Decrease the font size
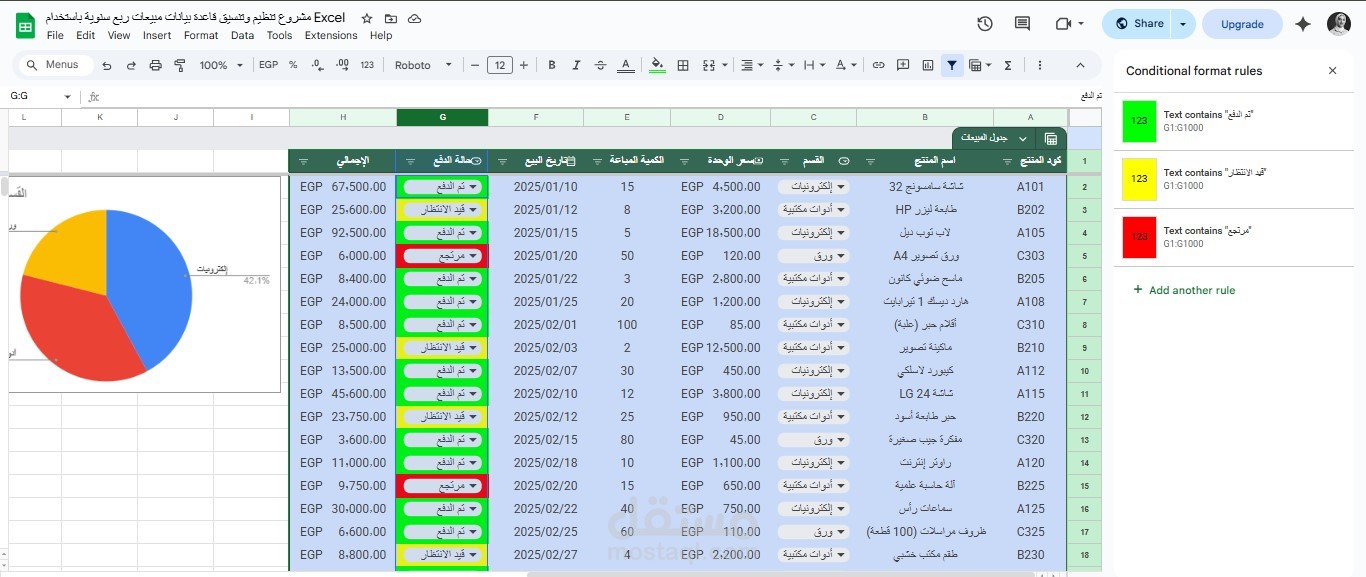 click(475, 65)
